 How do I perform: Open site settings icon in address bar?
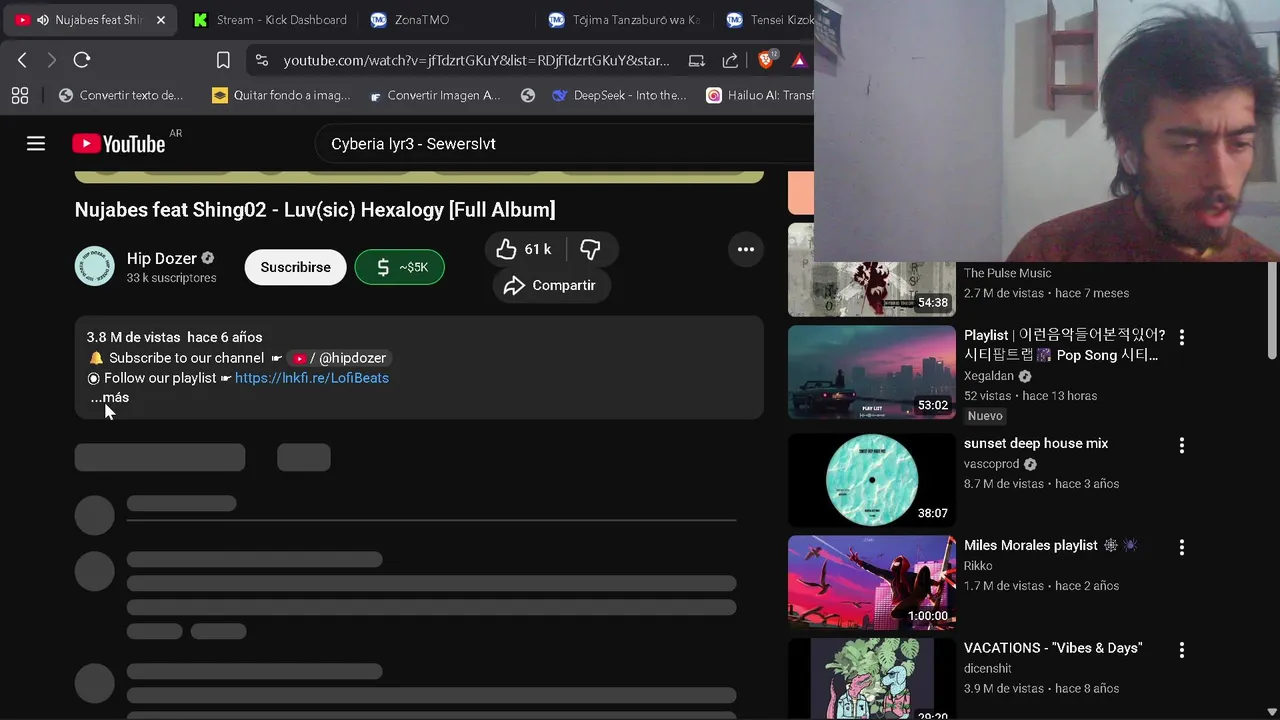pos(262,60)
